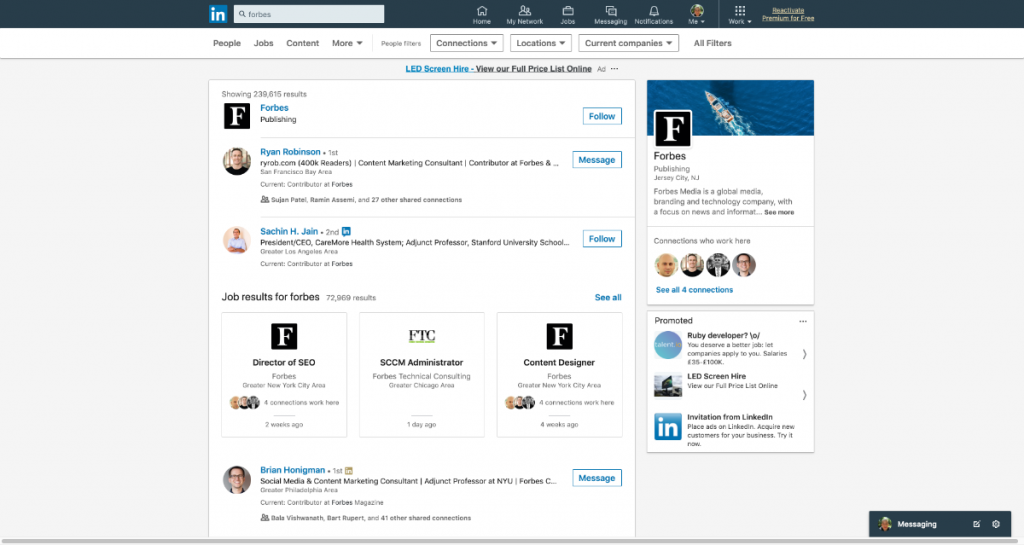Click the Forbes company logo in the results
This screenshot has height=545, width=1024.
pyautogui.click(x=237, y=116)
